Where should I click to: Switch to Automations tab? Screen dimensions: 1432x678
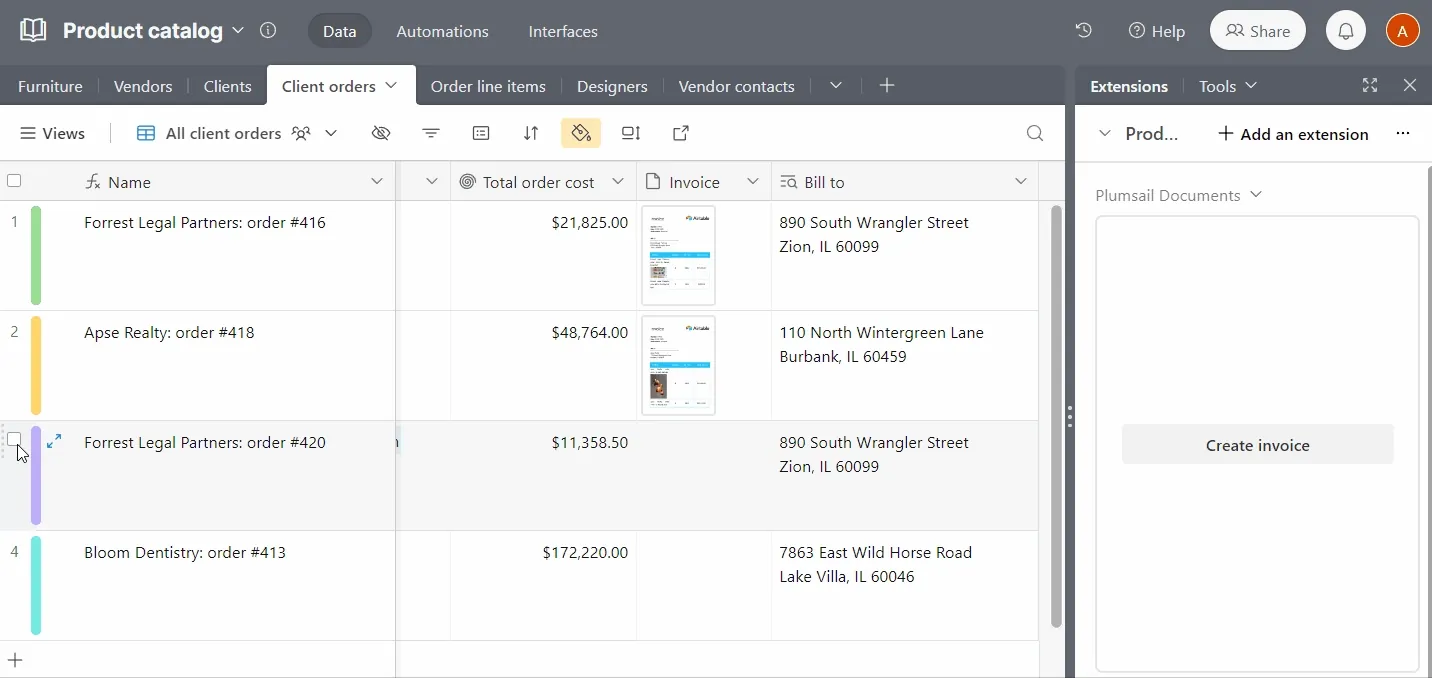442,31
